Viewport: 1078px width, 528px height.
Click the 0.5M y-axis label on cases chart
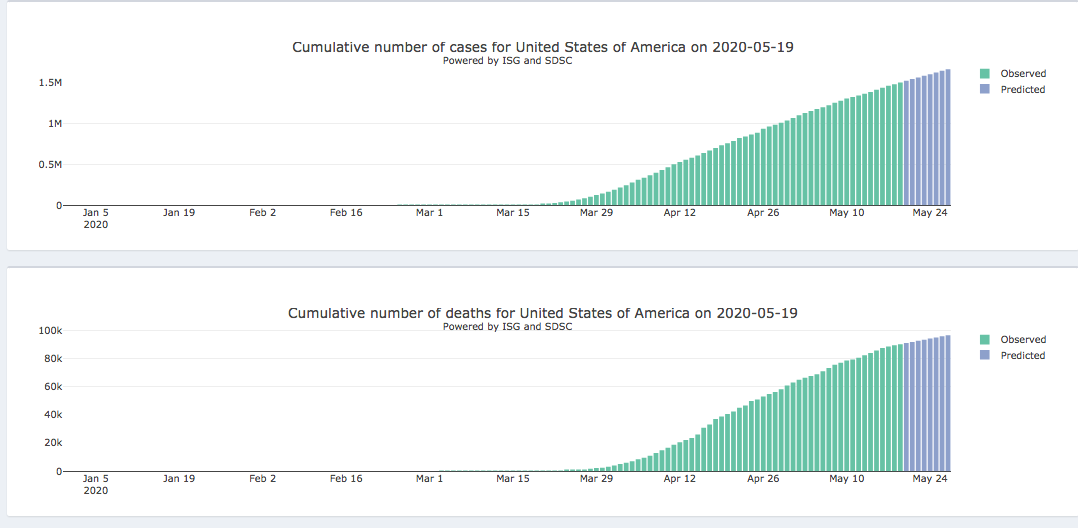(50, 164)
